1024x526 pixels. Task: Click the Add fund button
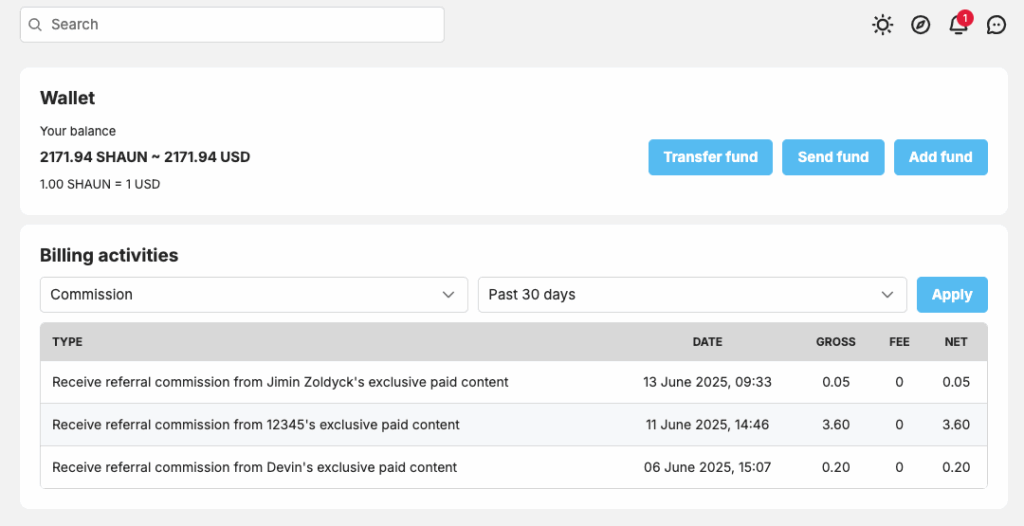pyautogui.click(x=940, y=157)
